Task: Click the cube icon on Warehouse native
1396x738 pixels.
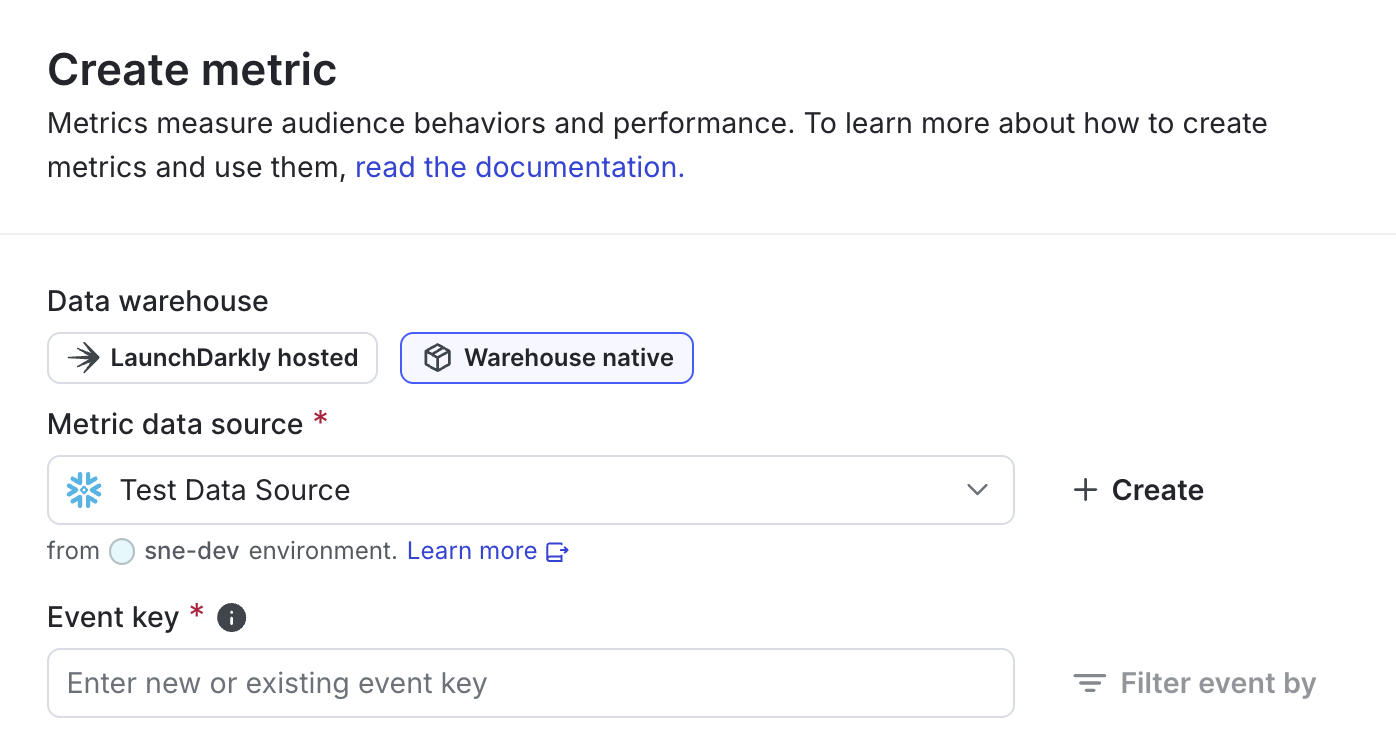Action: pos(437,357)
